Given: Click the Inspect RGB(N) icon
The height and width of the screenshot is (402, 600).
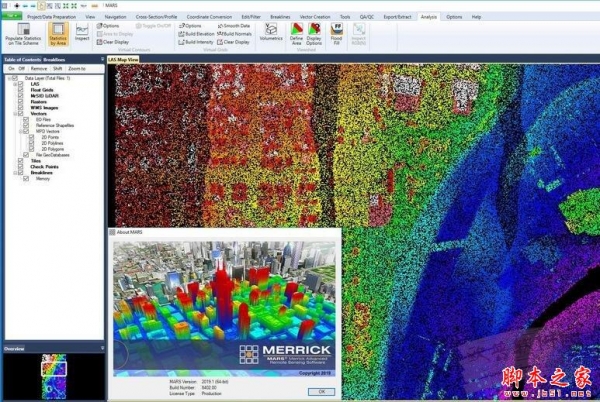Looking at the screenshot, I should tap(359, 29).
